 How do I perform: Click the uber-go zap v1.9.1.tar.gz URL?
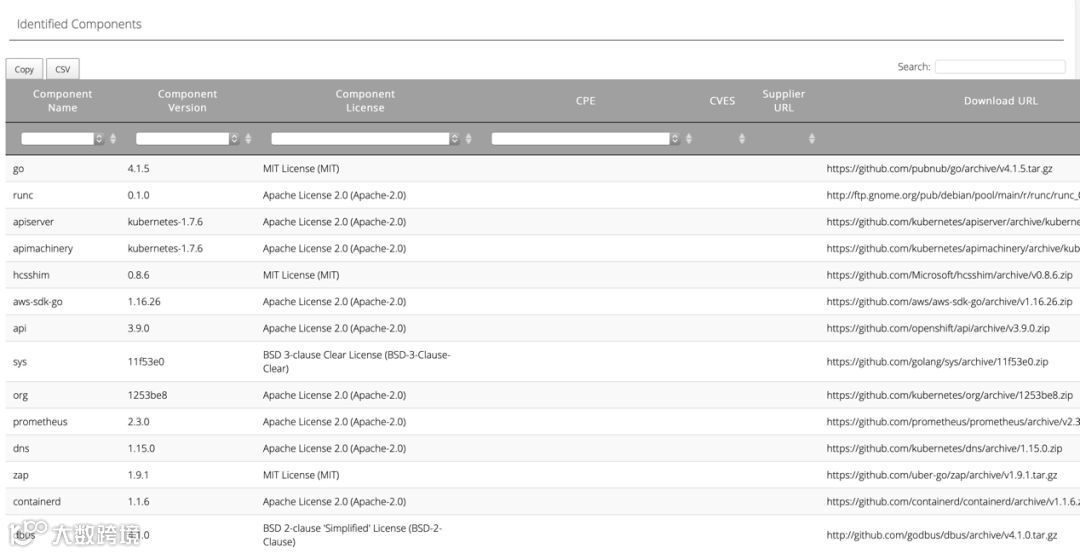click(942, 475)
